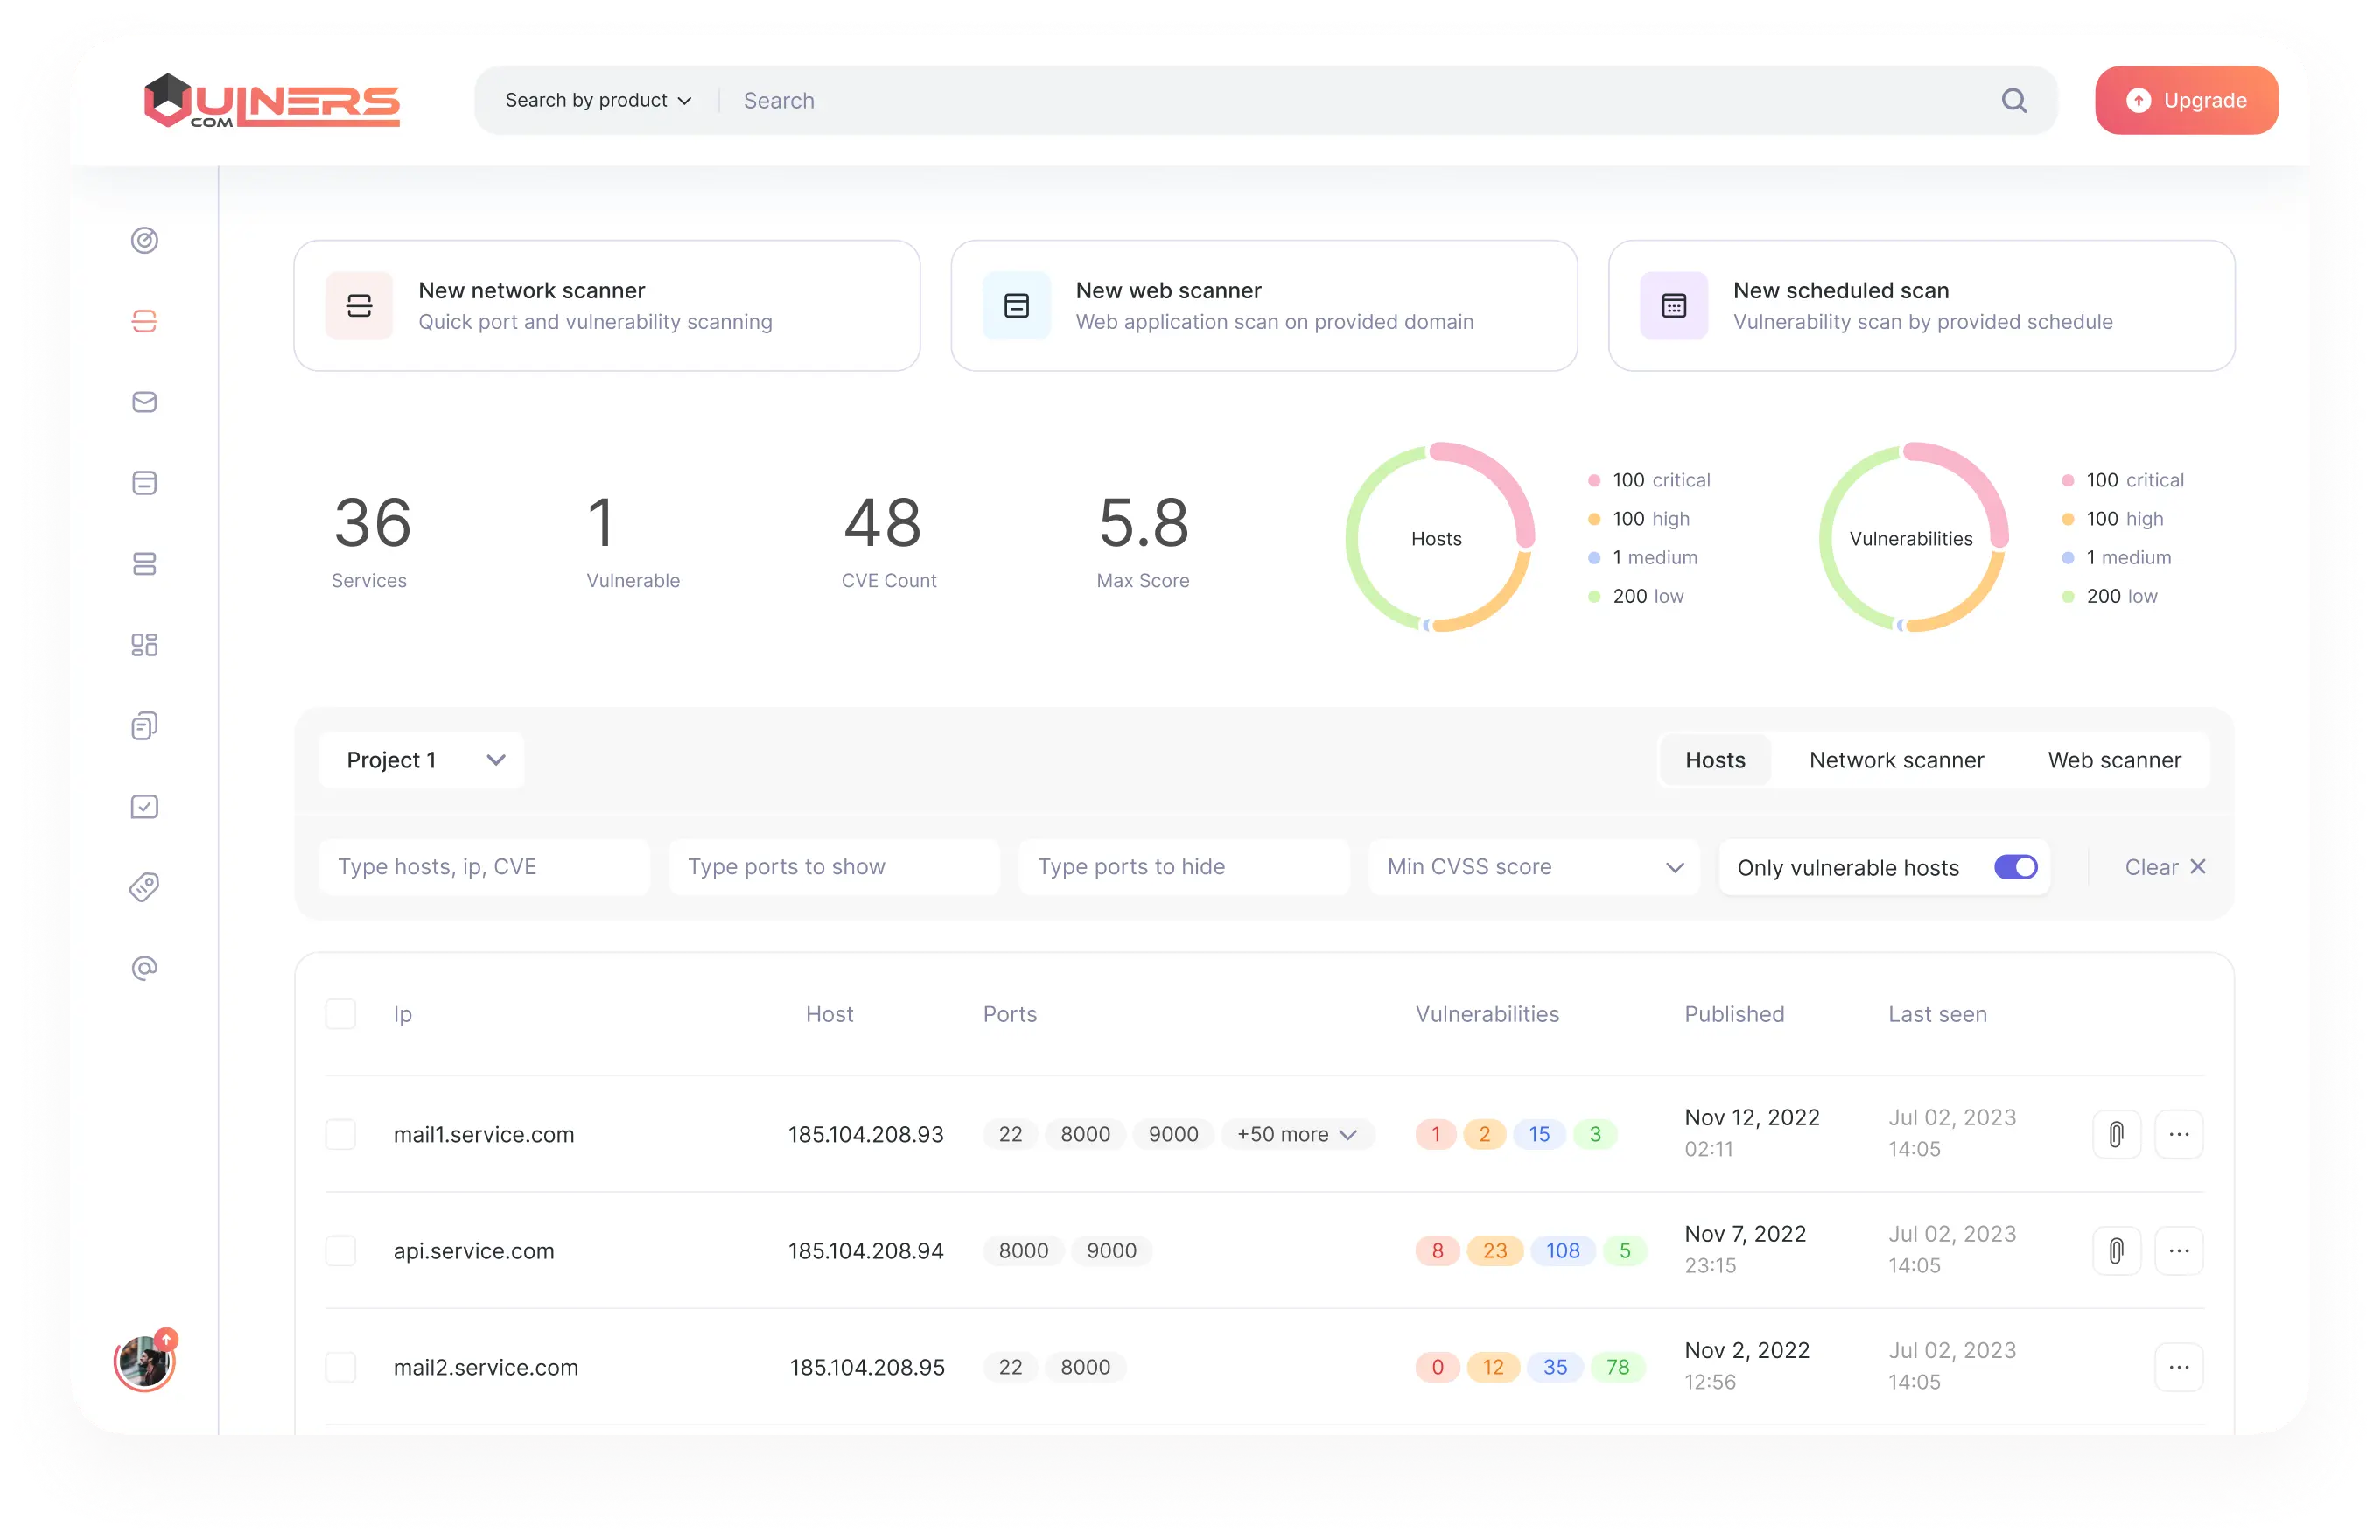Open three-dots menu for mail2.service.com
The width and height of the screenshot is (2380, 1540).
pos(2179,1367)
